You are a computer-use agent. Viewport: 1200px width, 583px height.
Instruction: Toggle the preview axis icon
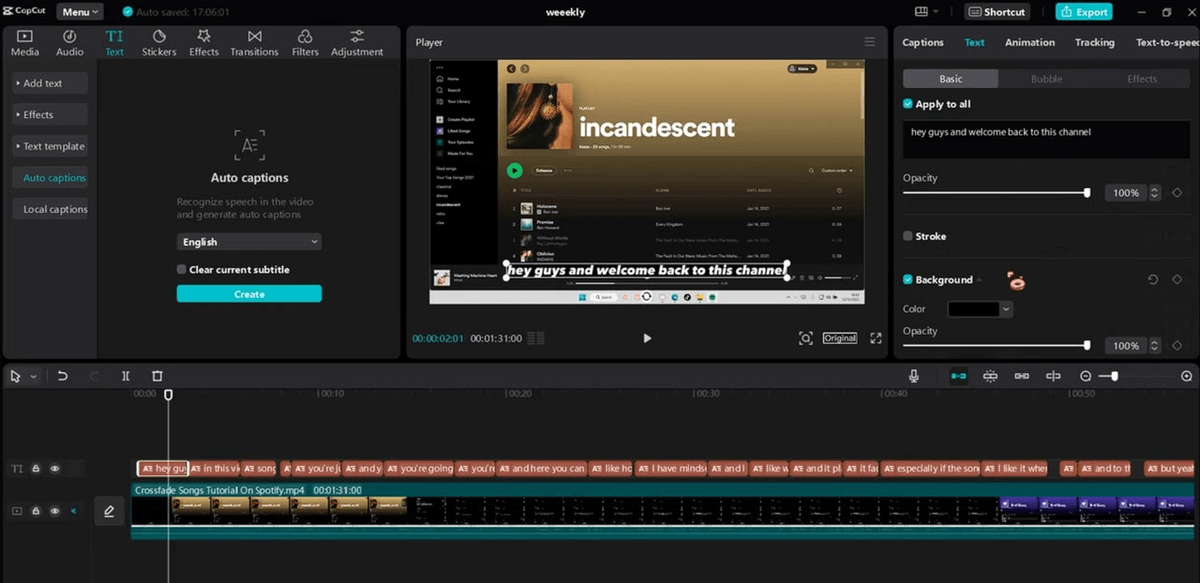[x=1053, y=376]
